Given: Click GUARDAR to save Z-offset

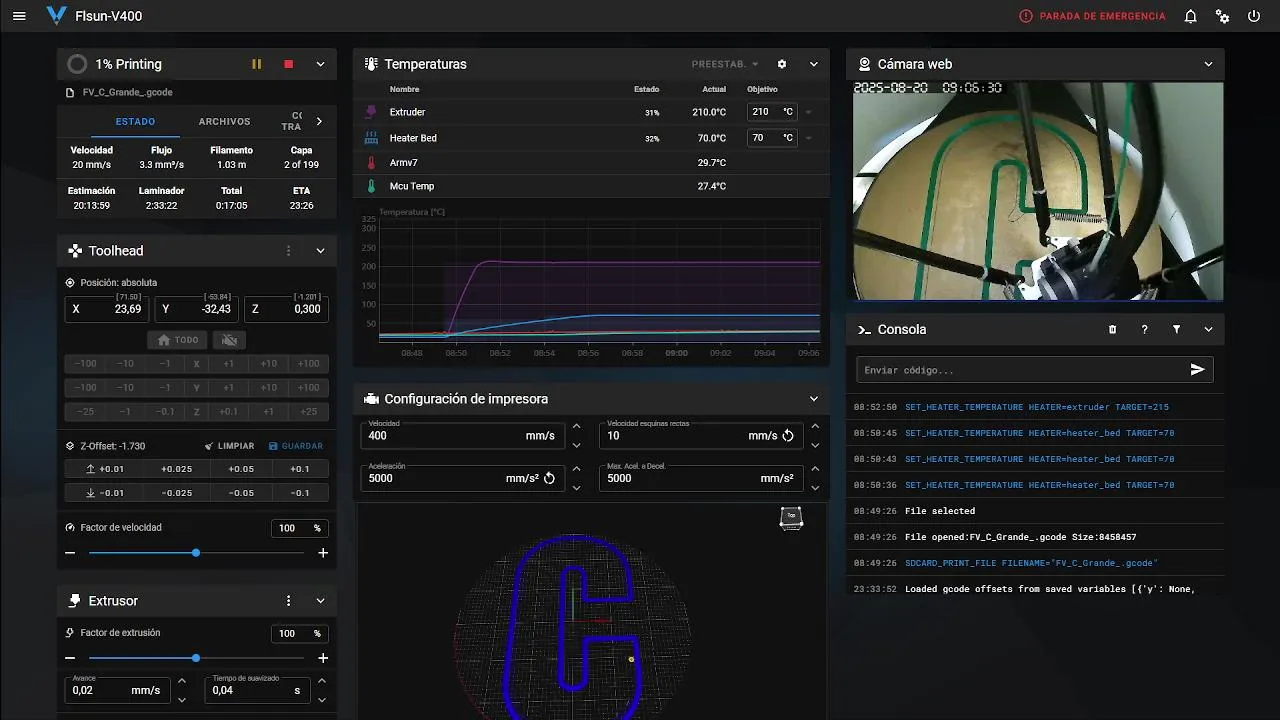Looking at the screenshot, I should (x=296, y=446).
